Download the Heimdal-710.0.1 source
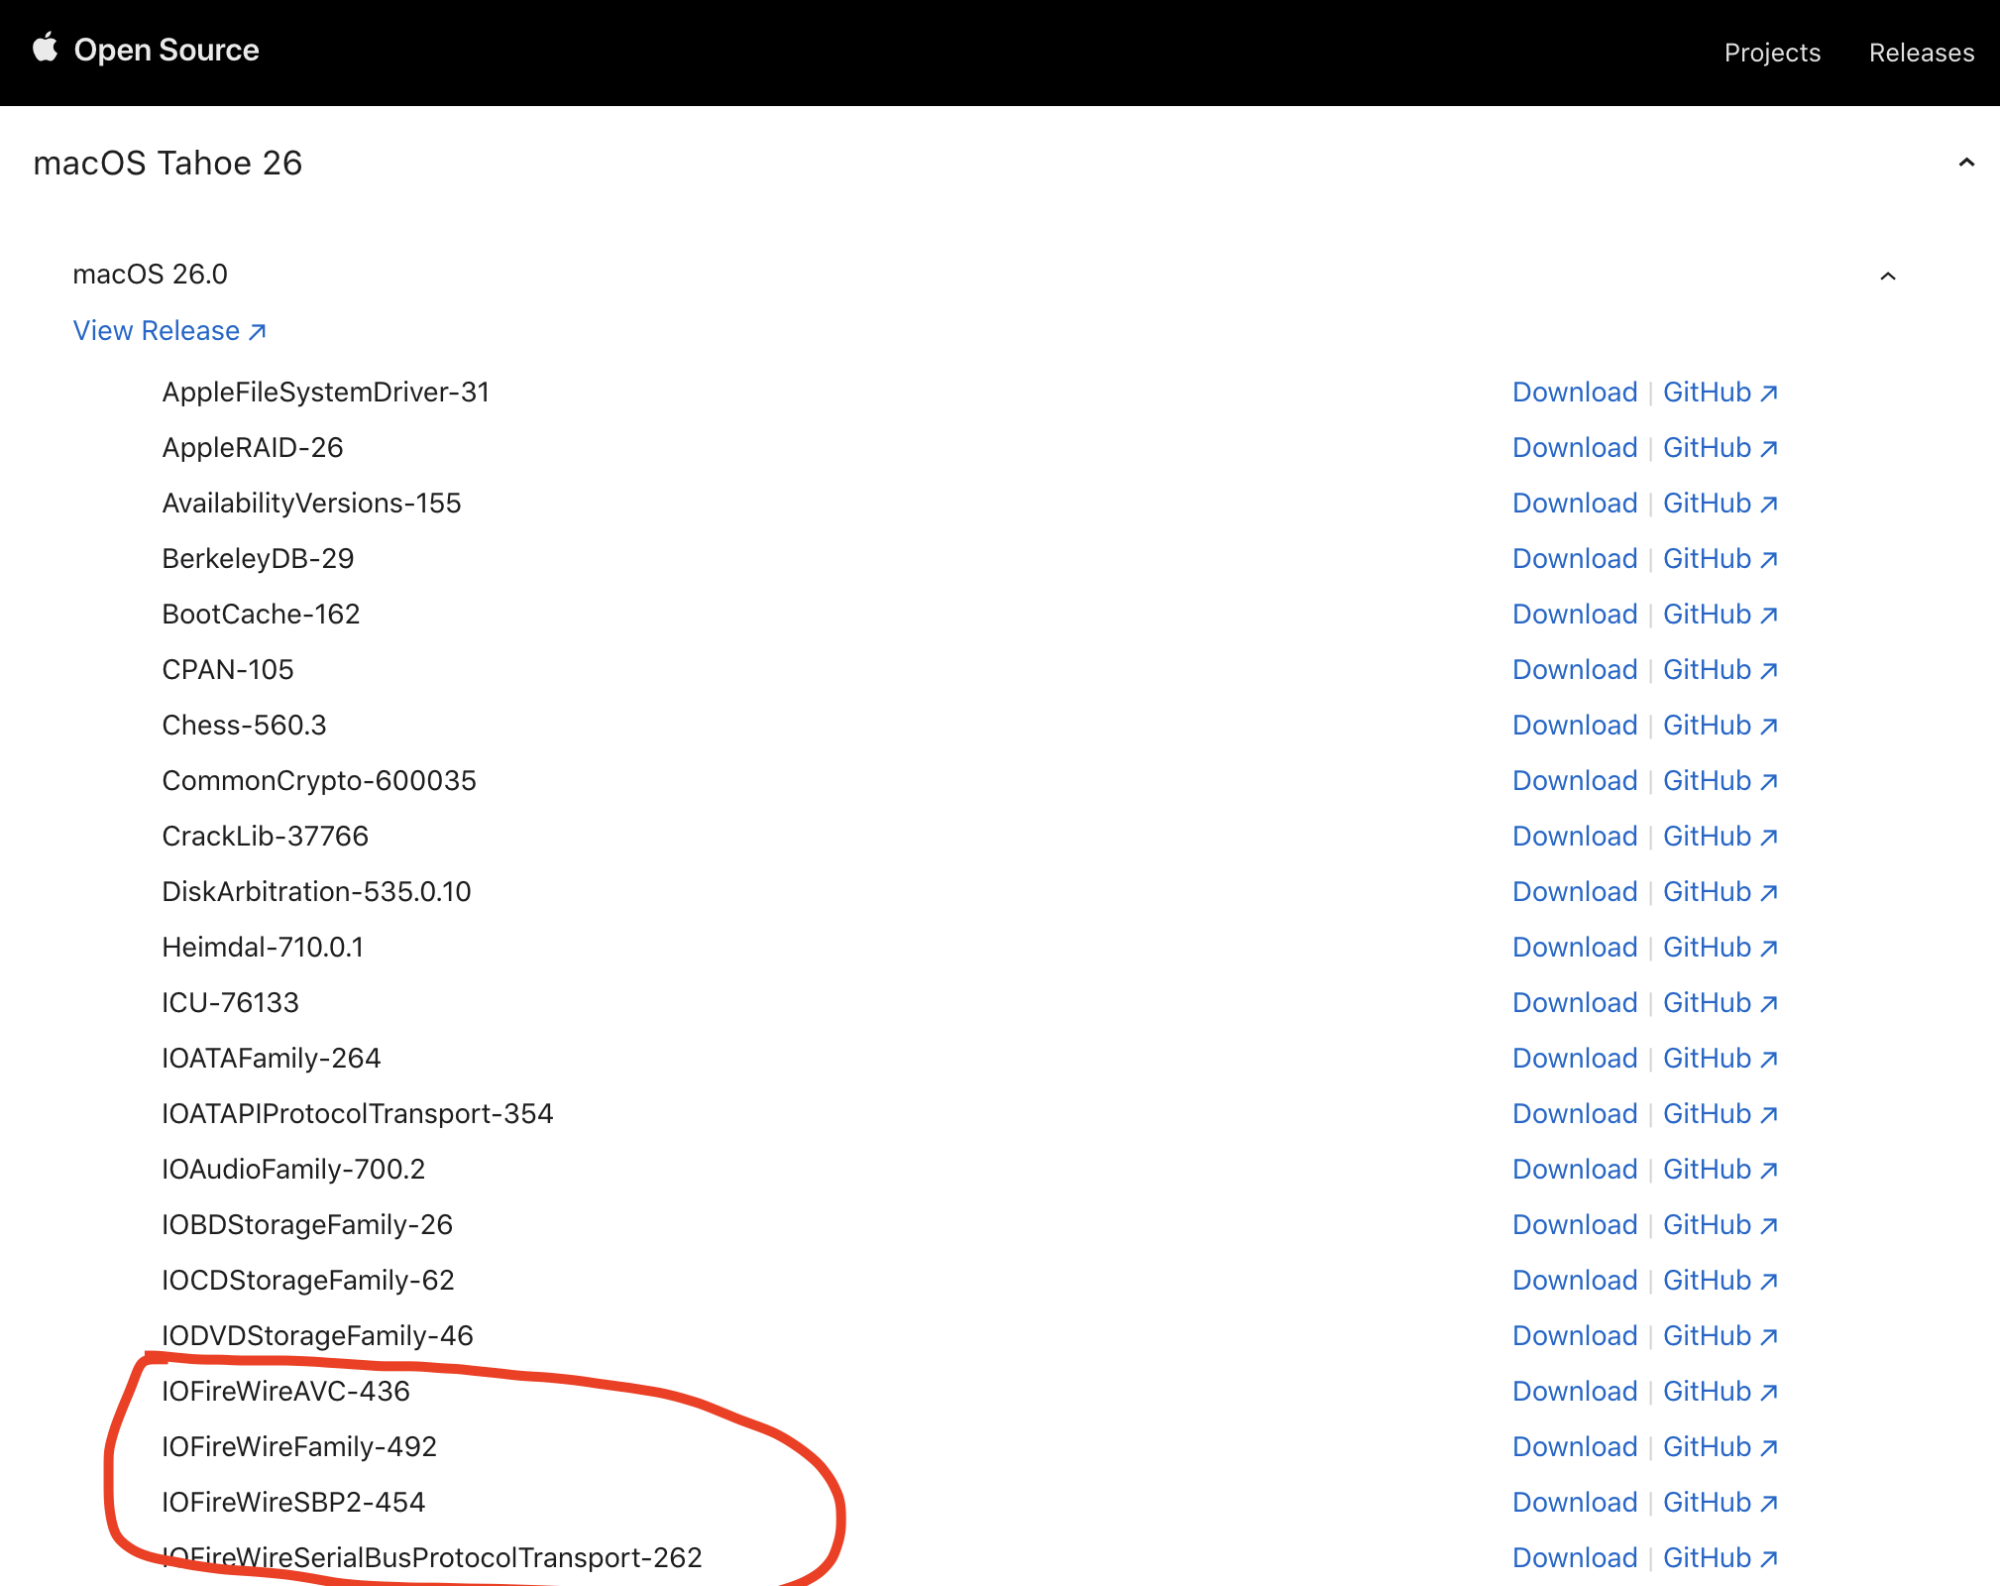The image size is (2000, 1586). click(x=1574, y=947)
